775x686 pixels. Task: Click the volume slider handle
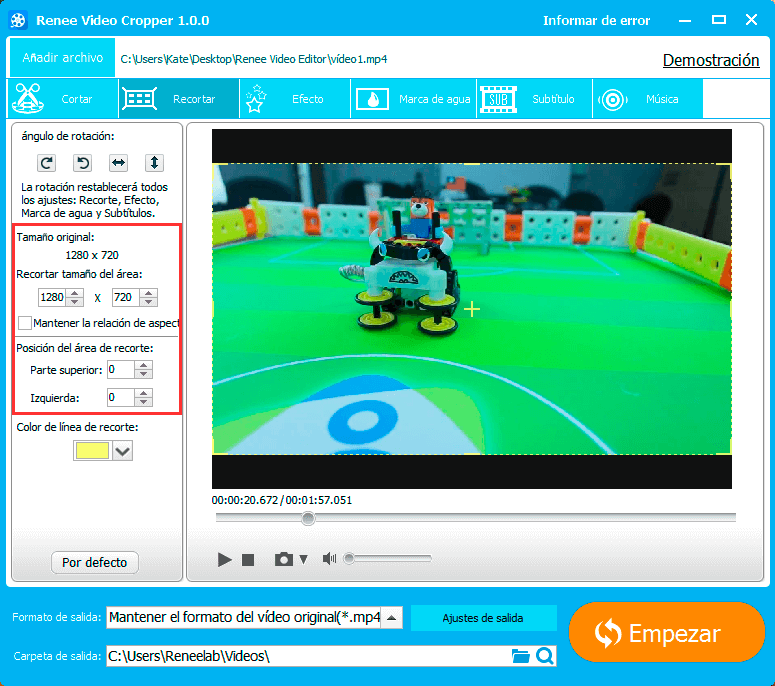[x=349, y=558]
